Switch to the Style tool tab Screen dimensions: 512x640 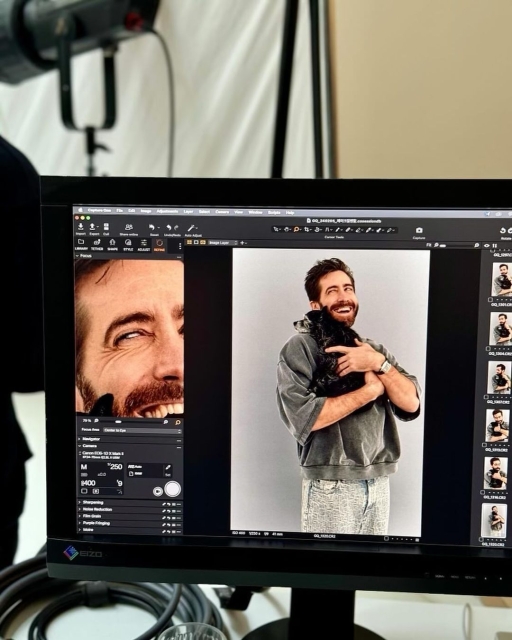[128, 245]
